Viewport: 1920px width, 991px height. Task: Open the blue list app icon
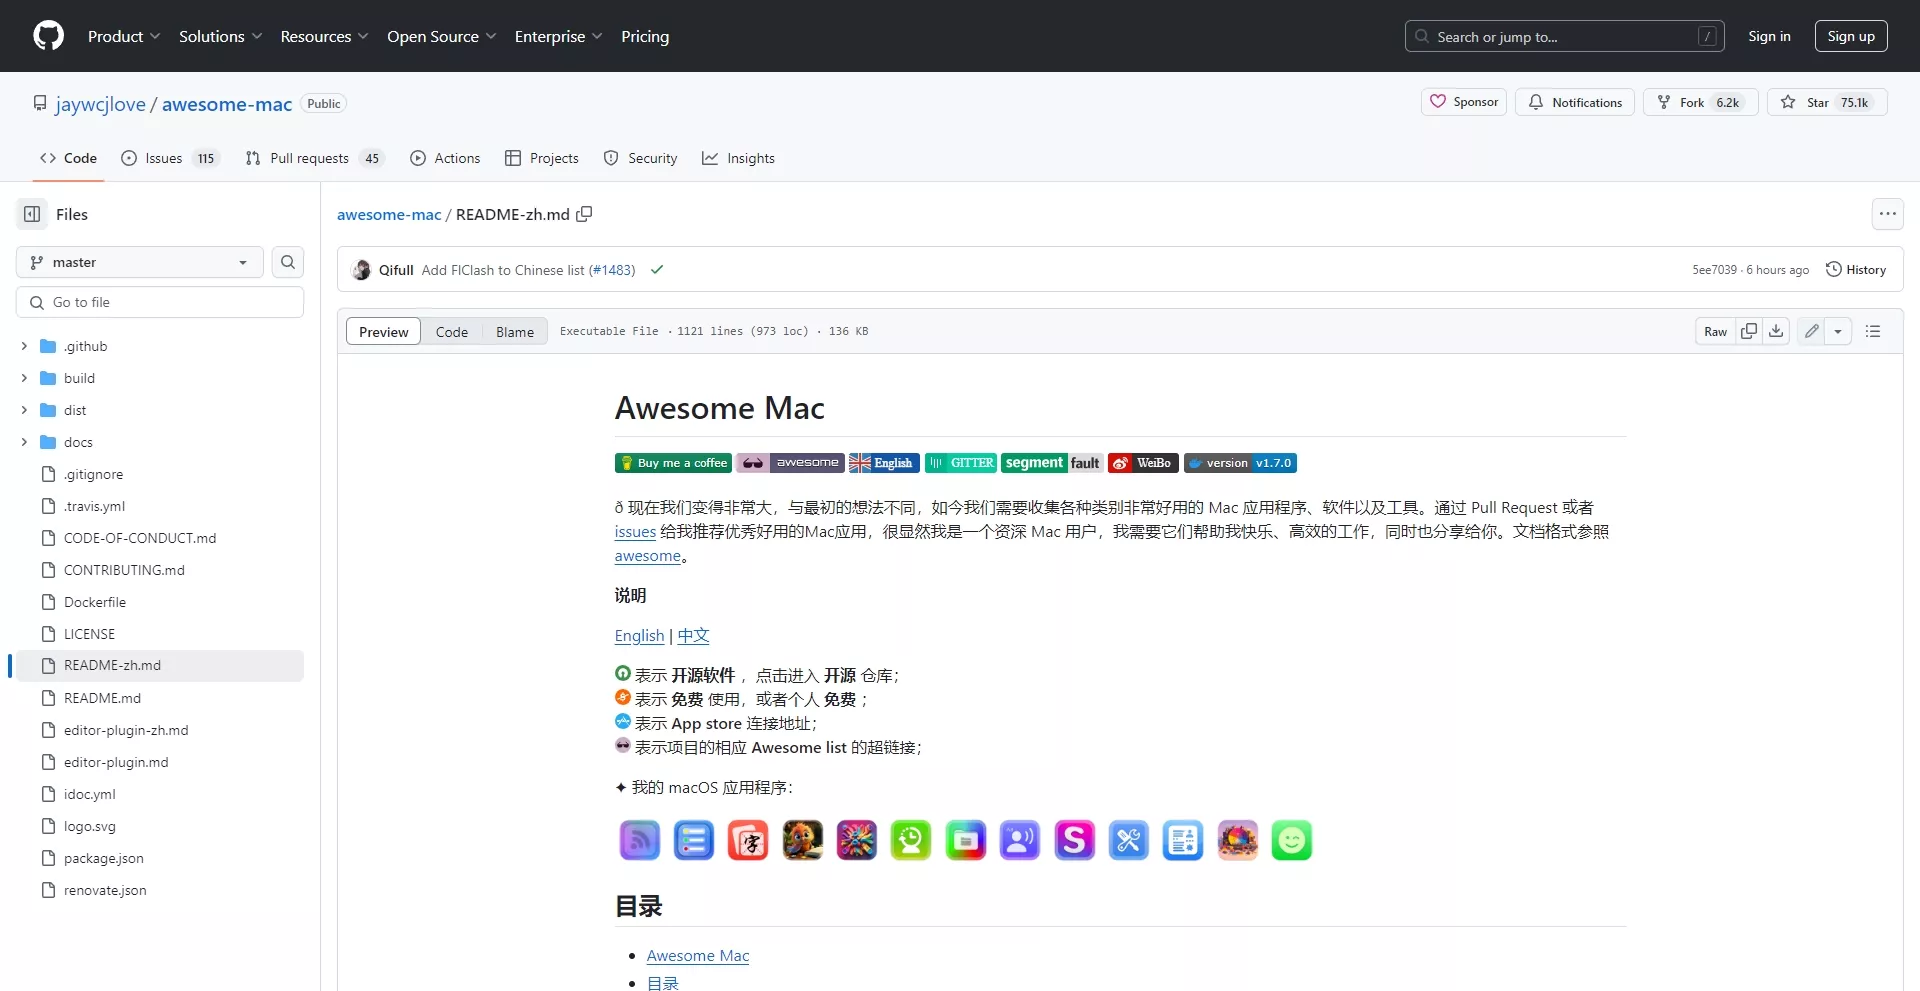694,841
